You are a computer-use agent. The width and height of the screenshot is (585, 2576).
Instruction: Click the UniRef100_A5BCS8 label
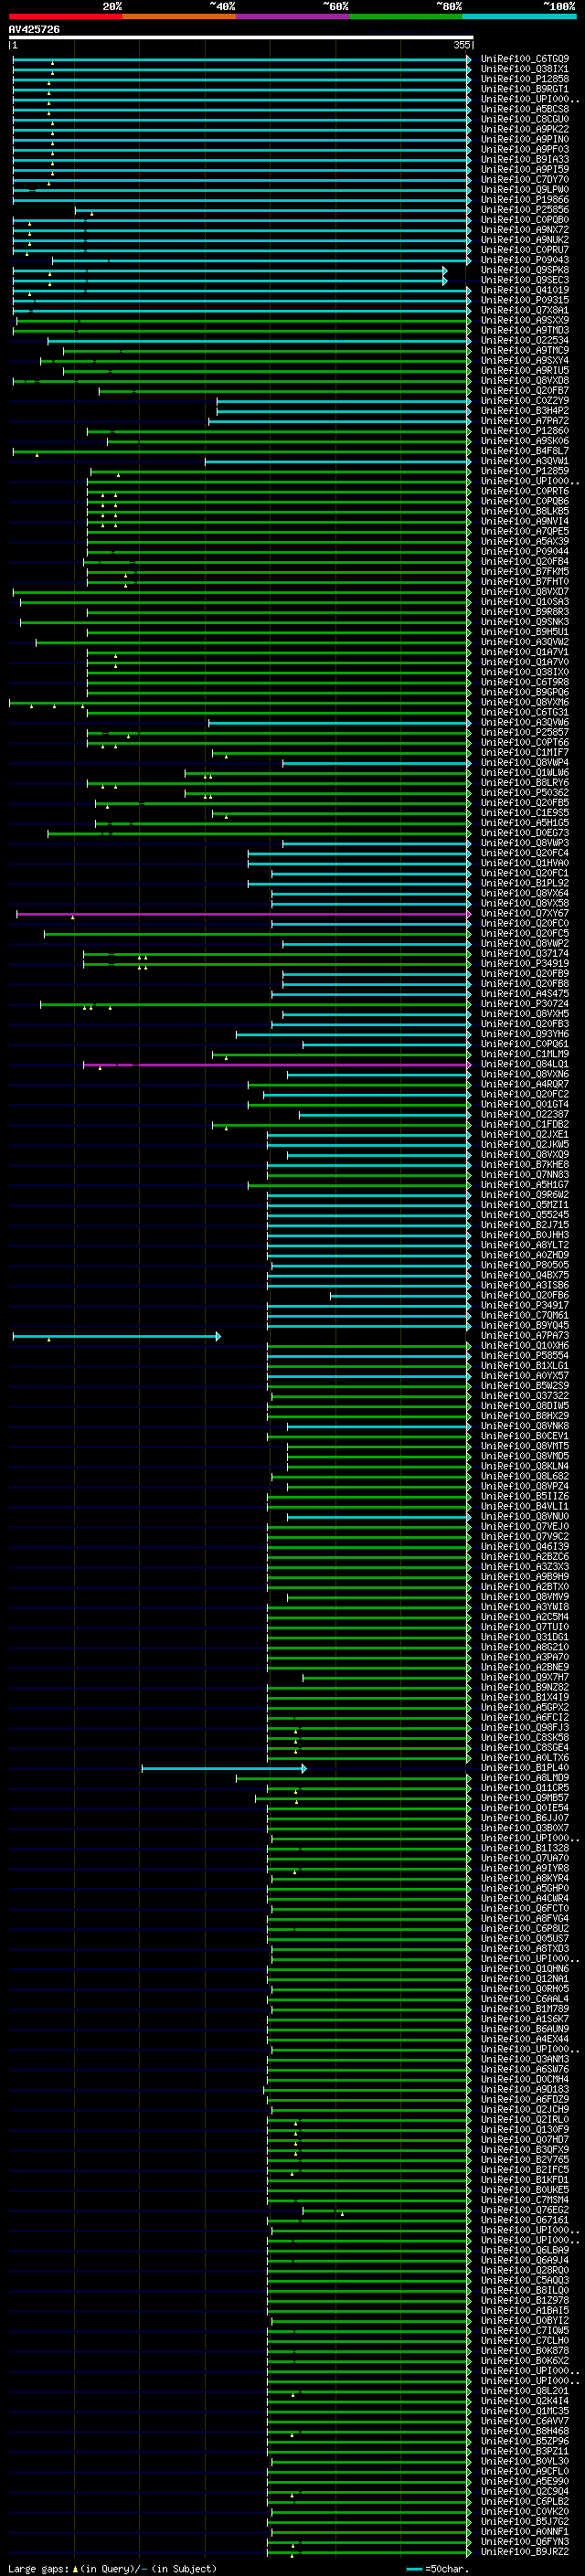tap(524, 109)
